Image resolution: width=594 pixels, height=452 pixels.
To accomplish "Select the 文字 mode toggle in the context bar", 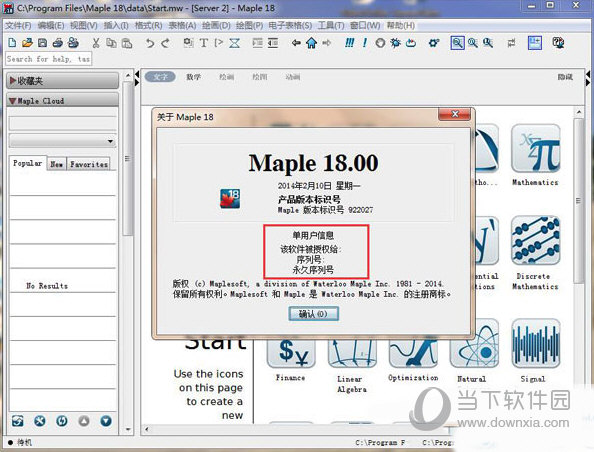I will pyautogui.click(x=160, y=77).
